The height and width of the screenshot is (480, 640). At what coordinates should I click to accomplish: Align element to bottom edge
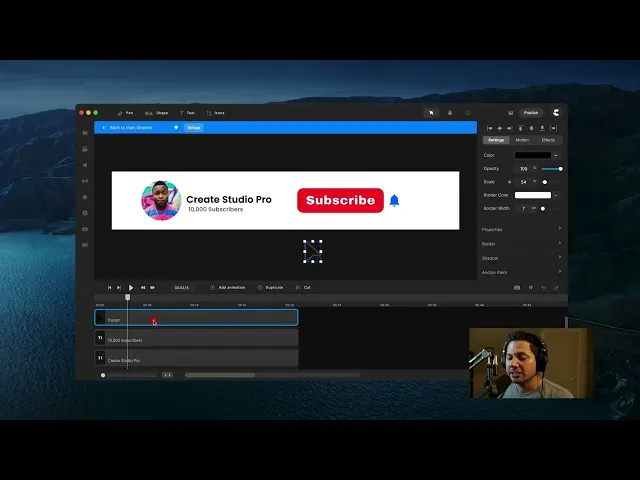542,128
